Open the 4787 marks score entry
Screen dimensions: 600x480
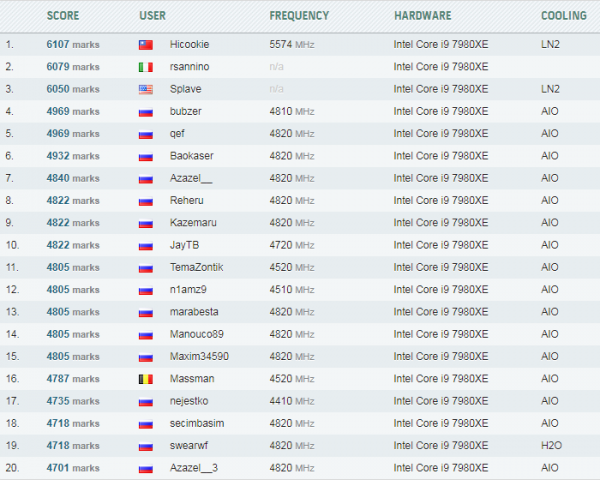coord(73,379)
